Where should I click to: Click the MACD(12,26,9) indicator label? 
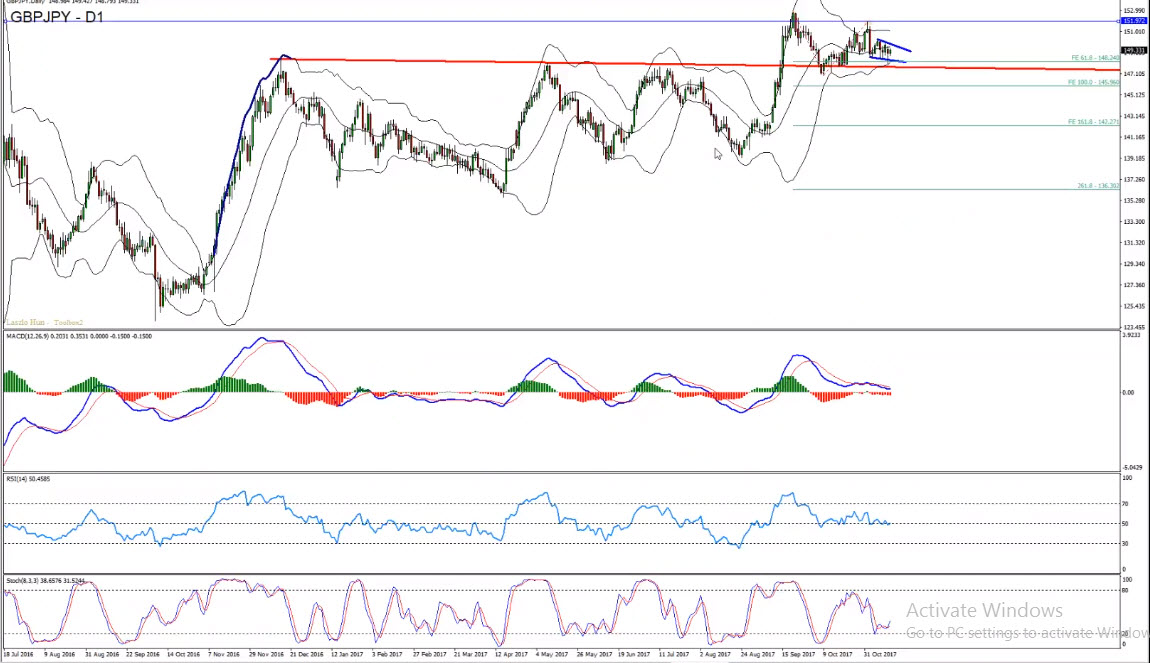tap(79, 337)
